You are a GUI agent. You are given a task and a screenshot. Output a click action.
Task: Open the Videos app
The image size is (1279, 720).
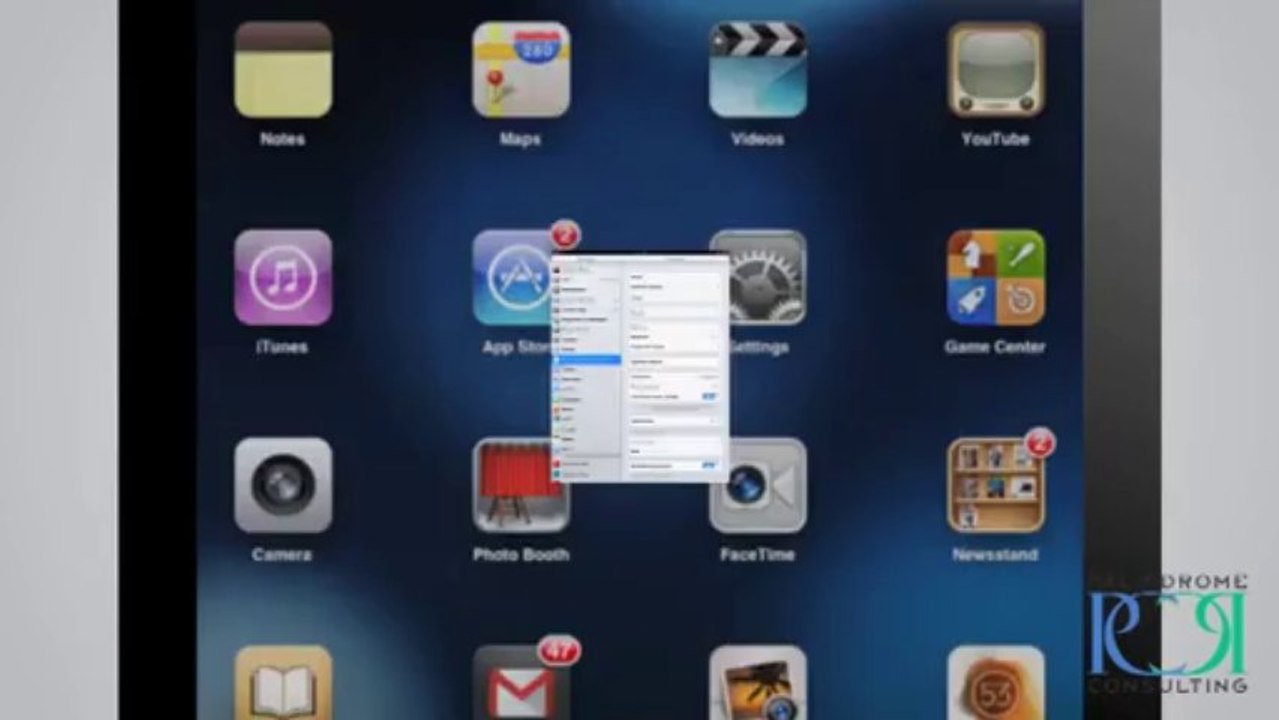click(758, 70)
